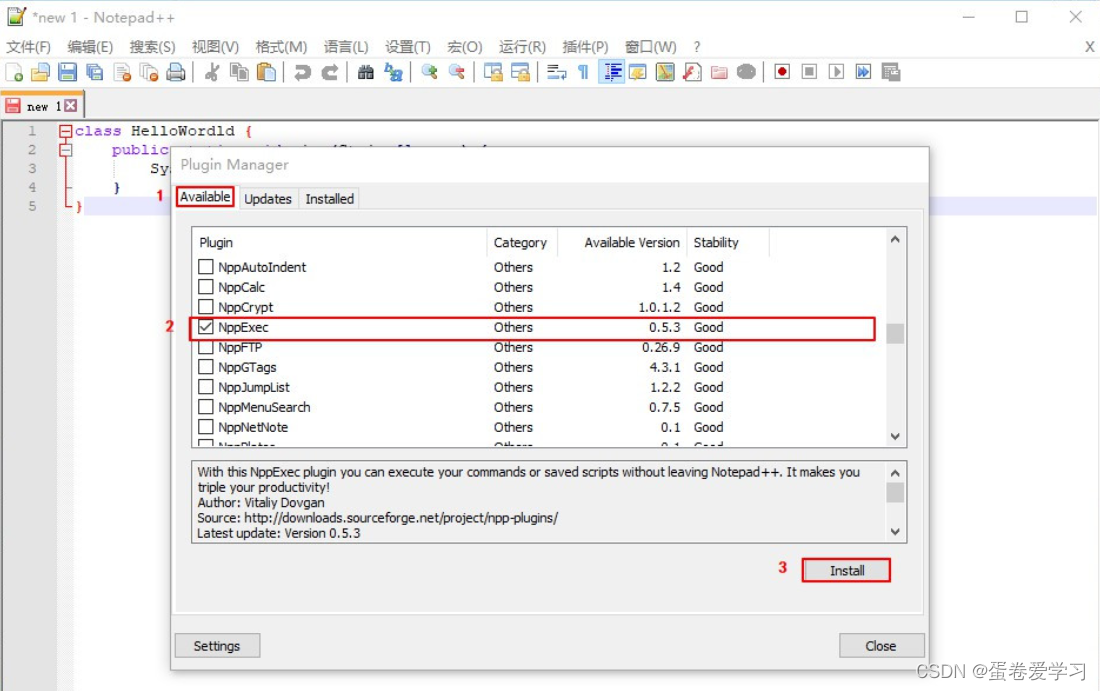Click the Print icon in the toolbar
This screenshot has height=691, width=1100.
click(x=174, y=71)
